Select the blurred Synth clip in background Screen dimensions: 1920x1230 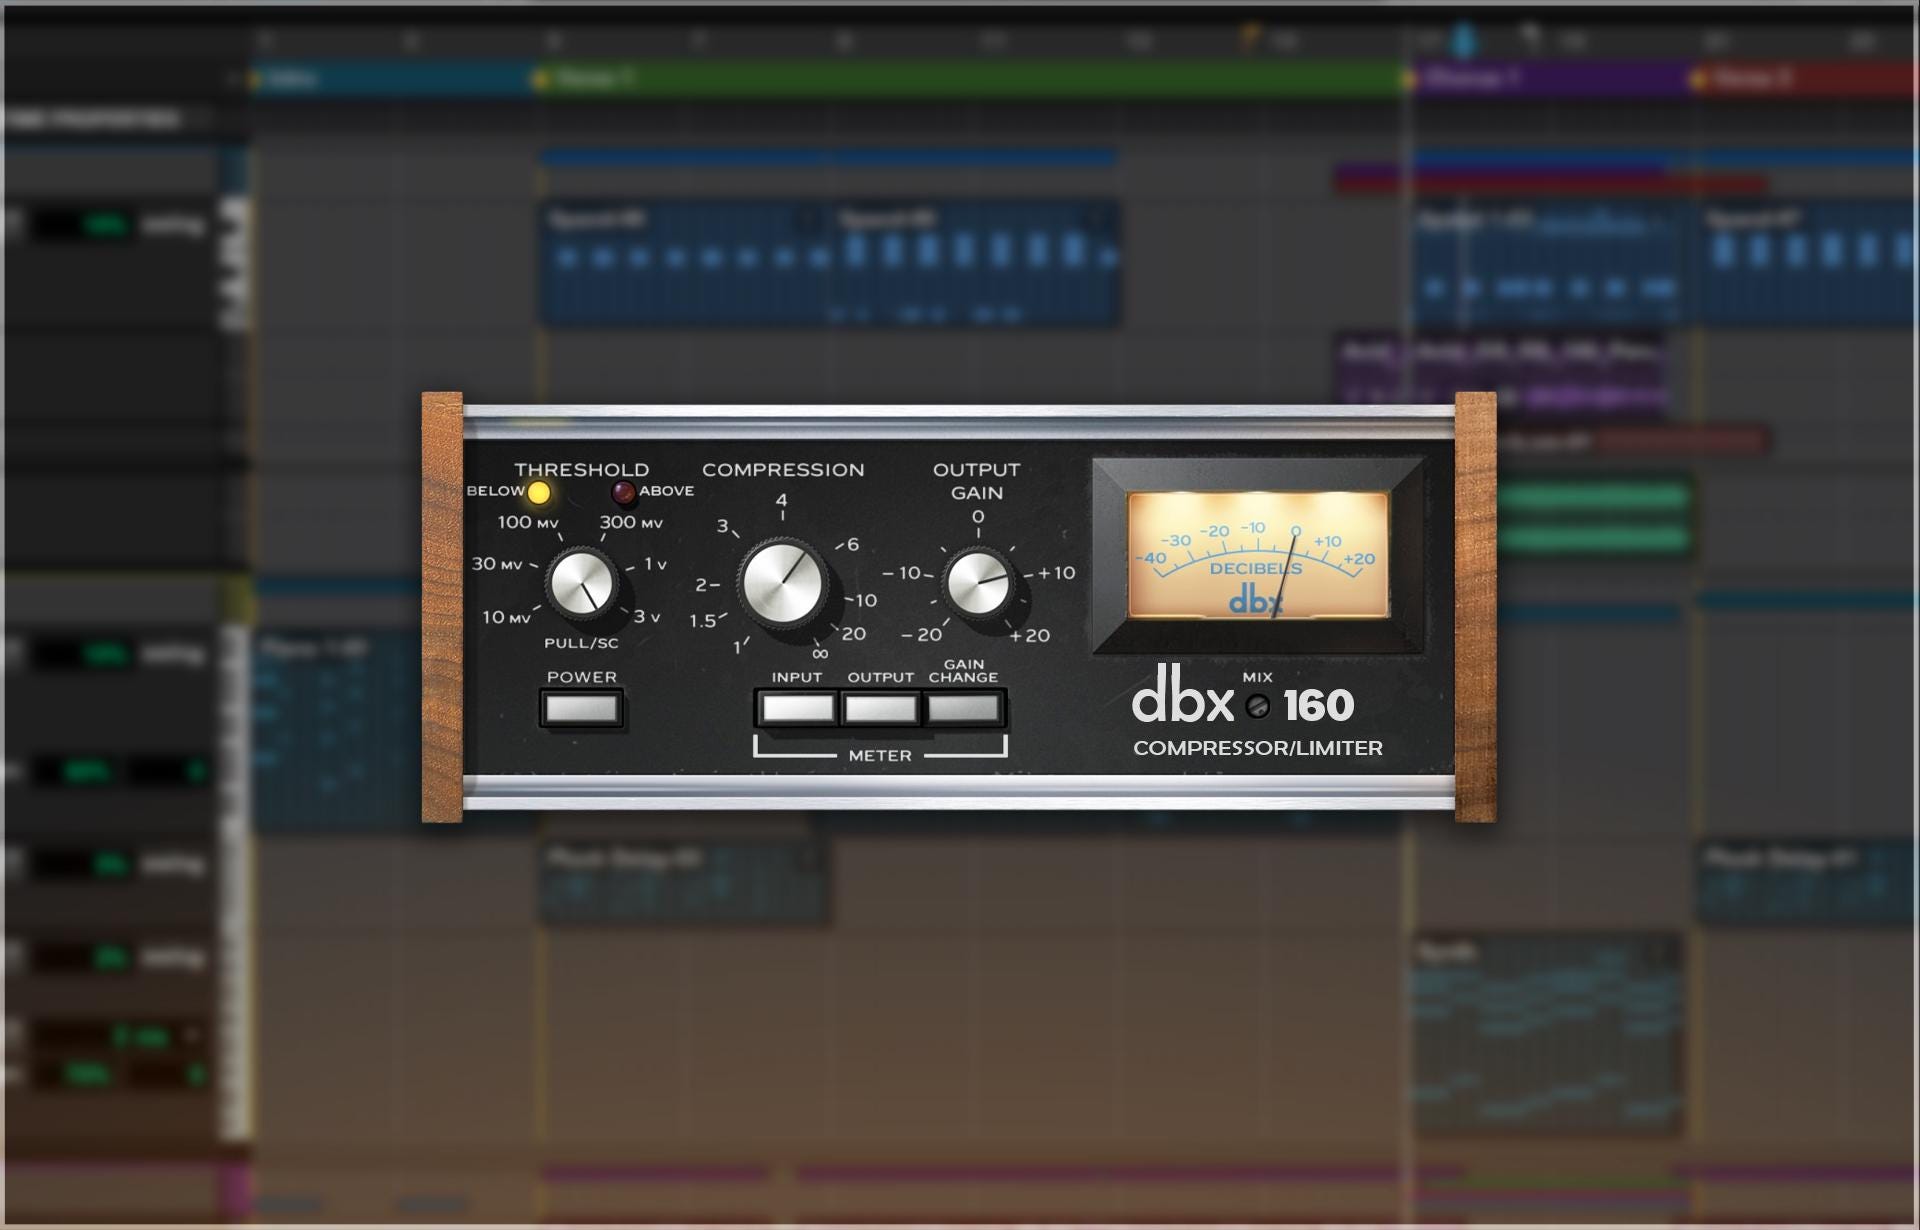pyautogui.click(x=1546, y=1035)
